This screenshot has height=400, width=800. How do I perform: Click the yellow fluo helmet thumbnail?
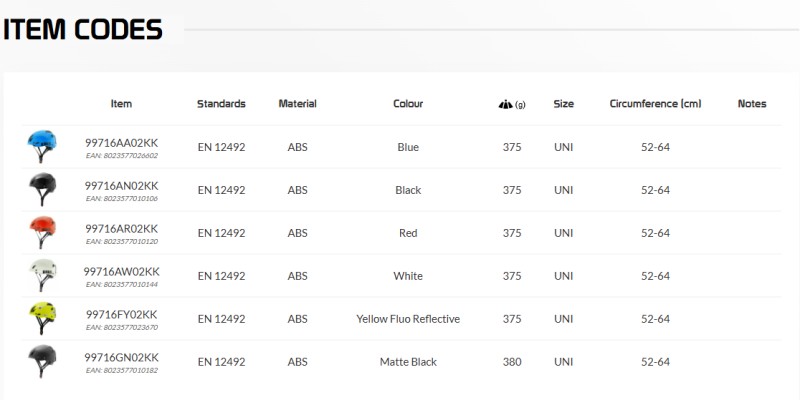click(x=42, y=318)
